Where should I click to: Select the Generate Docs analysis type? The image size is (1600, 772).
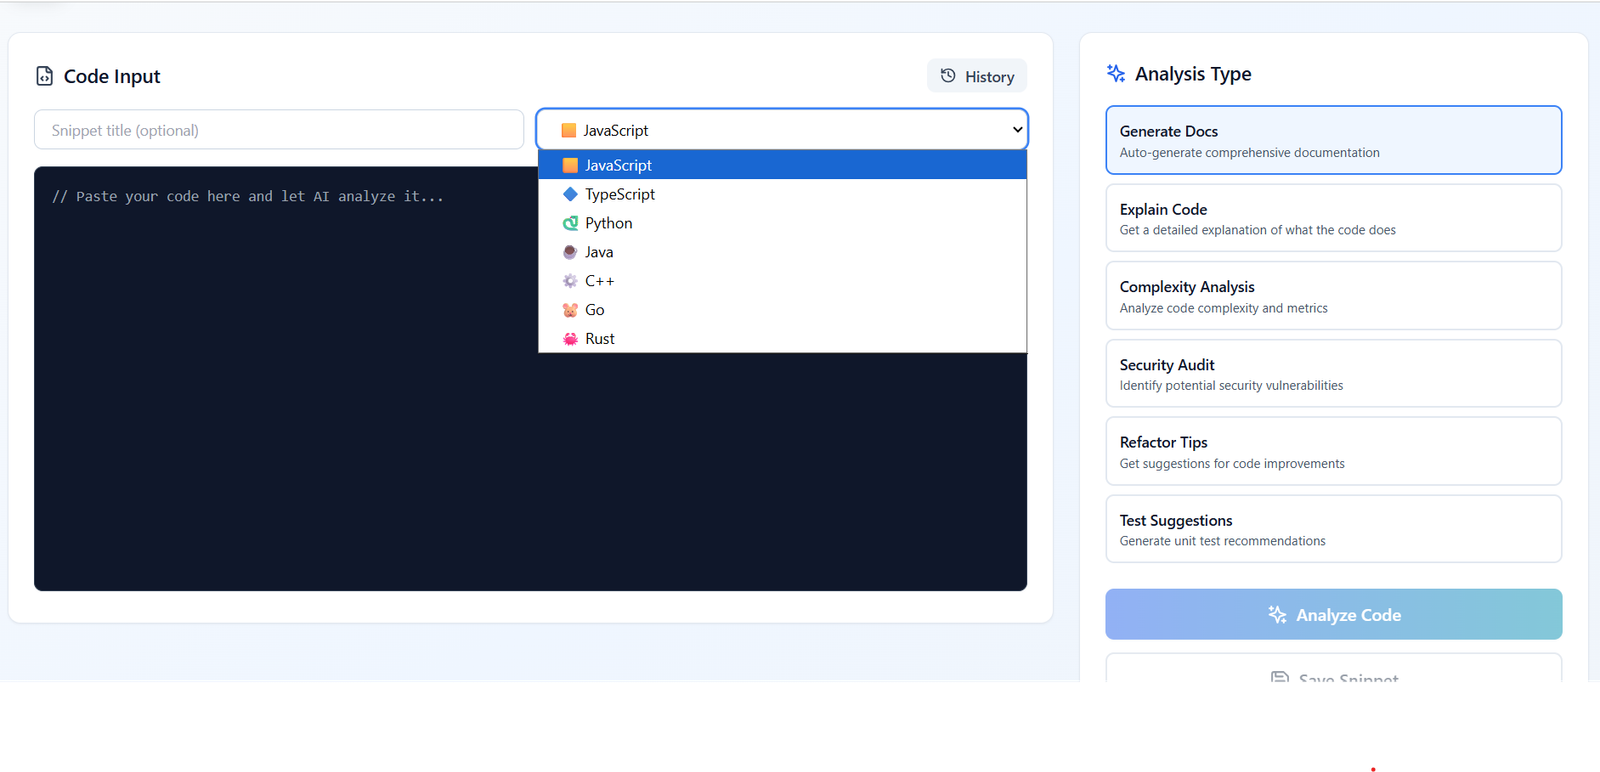1333,140
